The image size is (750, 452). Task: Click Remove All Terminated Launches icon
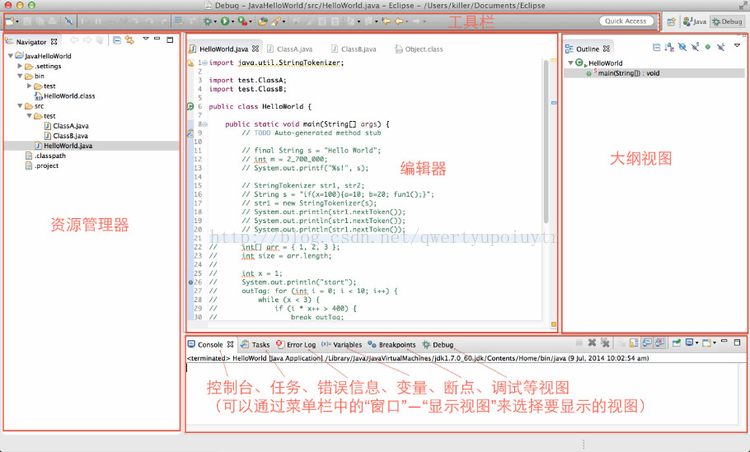605,342
